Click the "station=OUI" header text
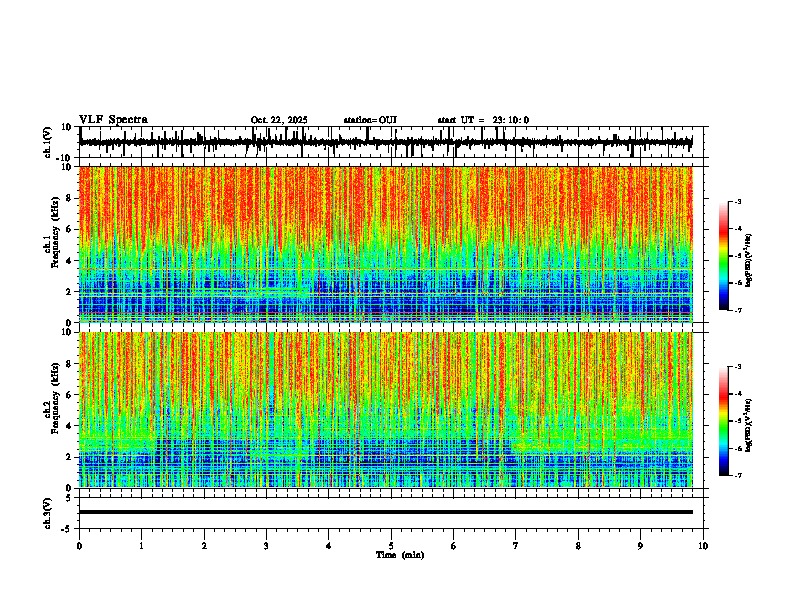This screenshot has width=792, height=612. [370, 120]
